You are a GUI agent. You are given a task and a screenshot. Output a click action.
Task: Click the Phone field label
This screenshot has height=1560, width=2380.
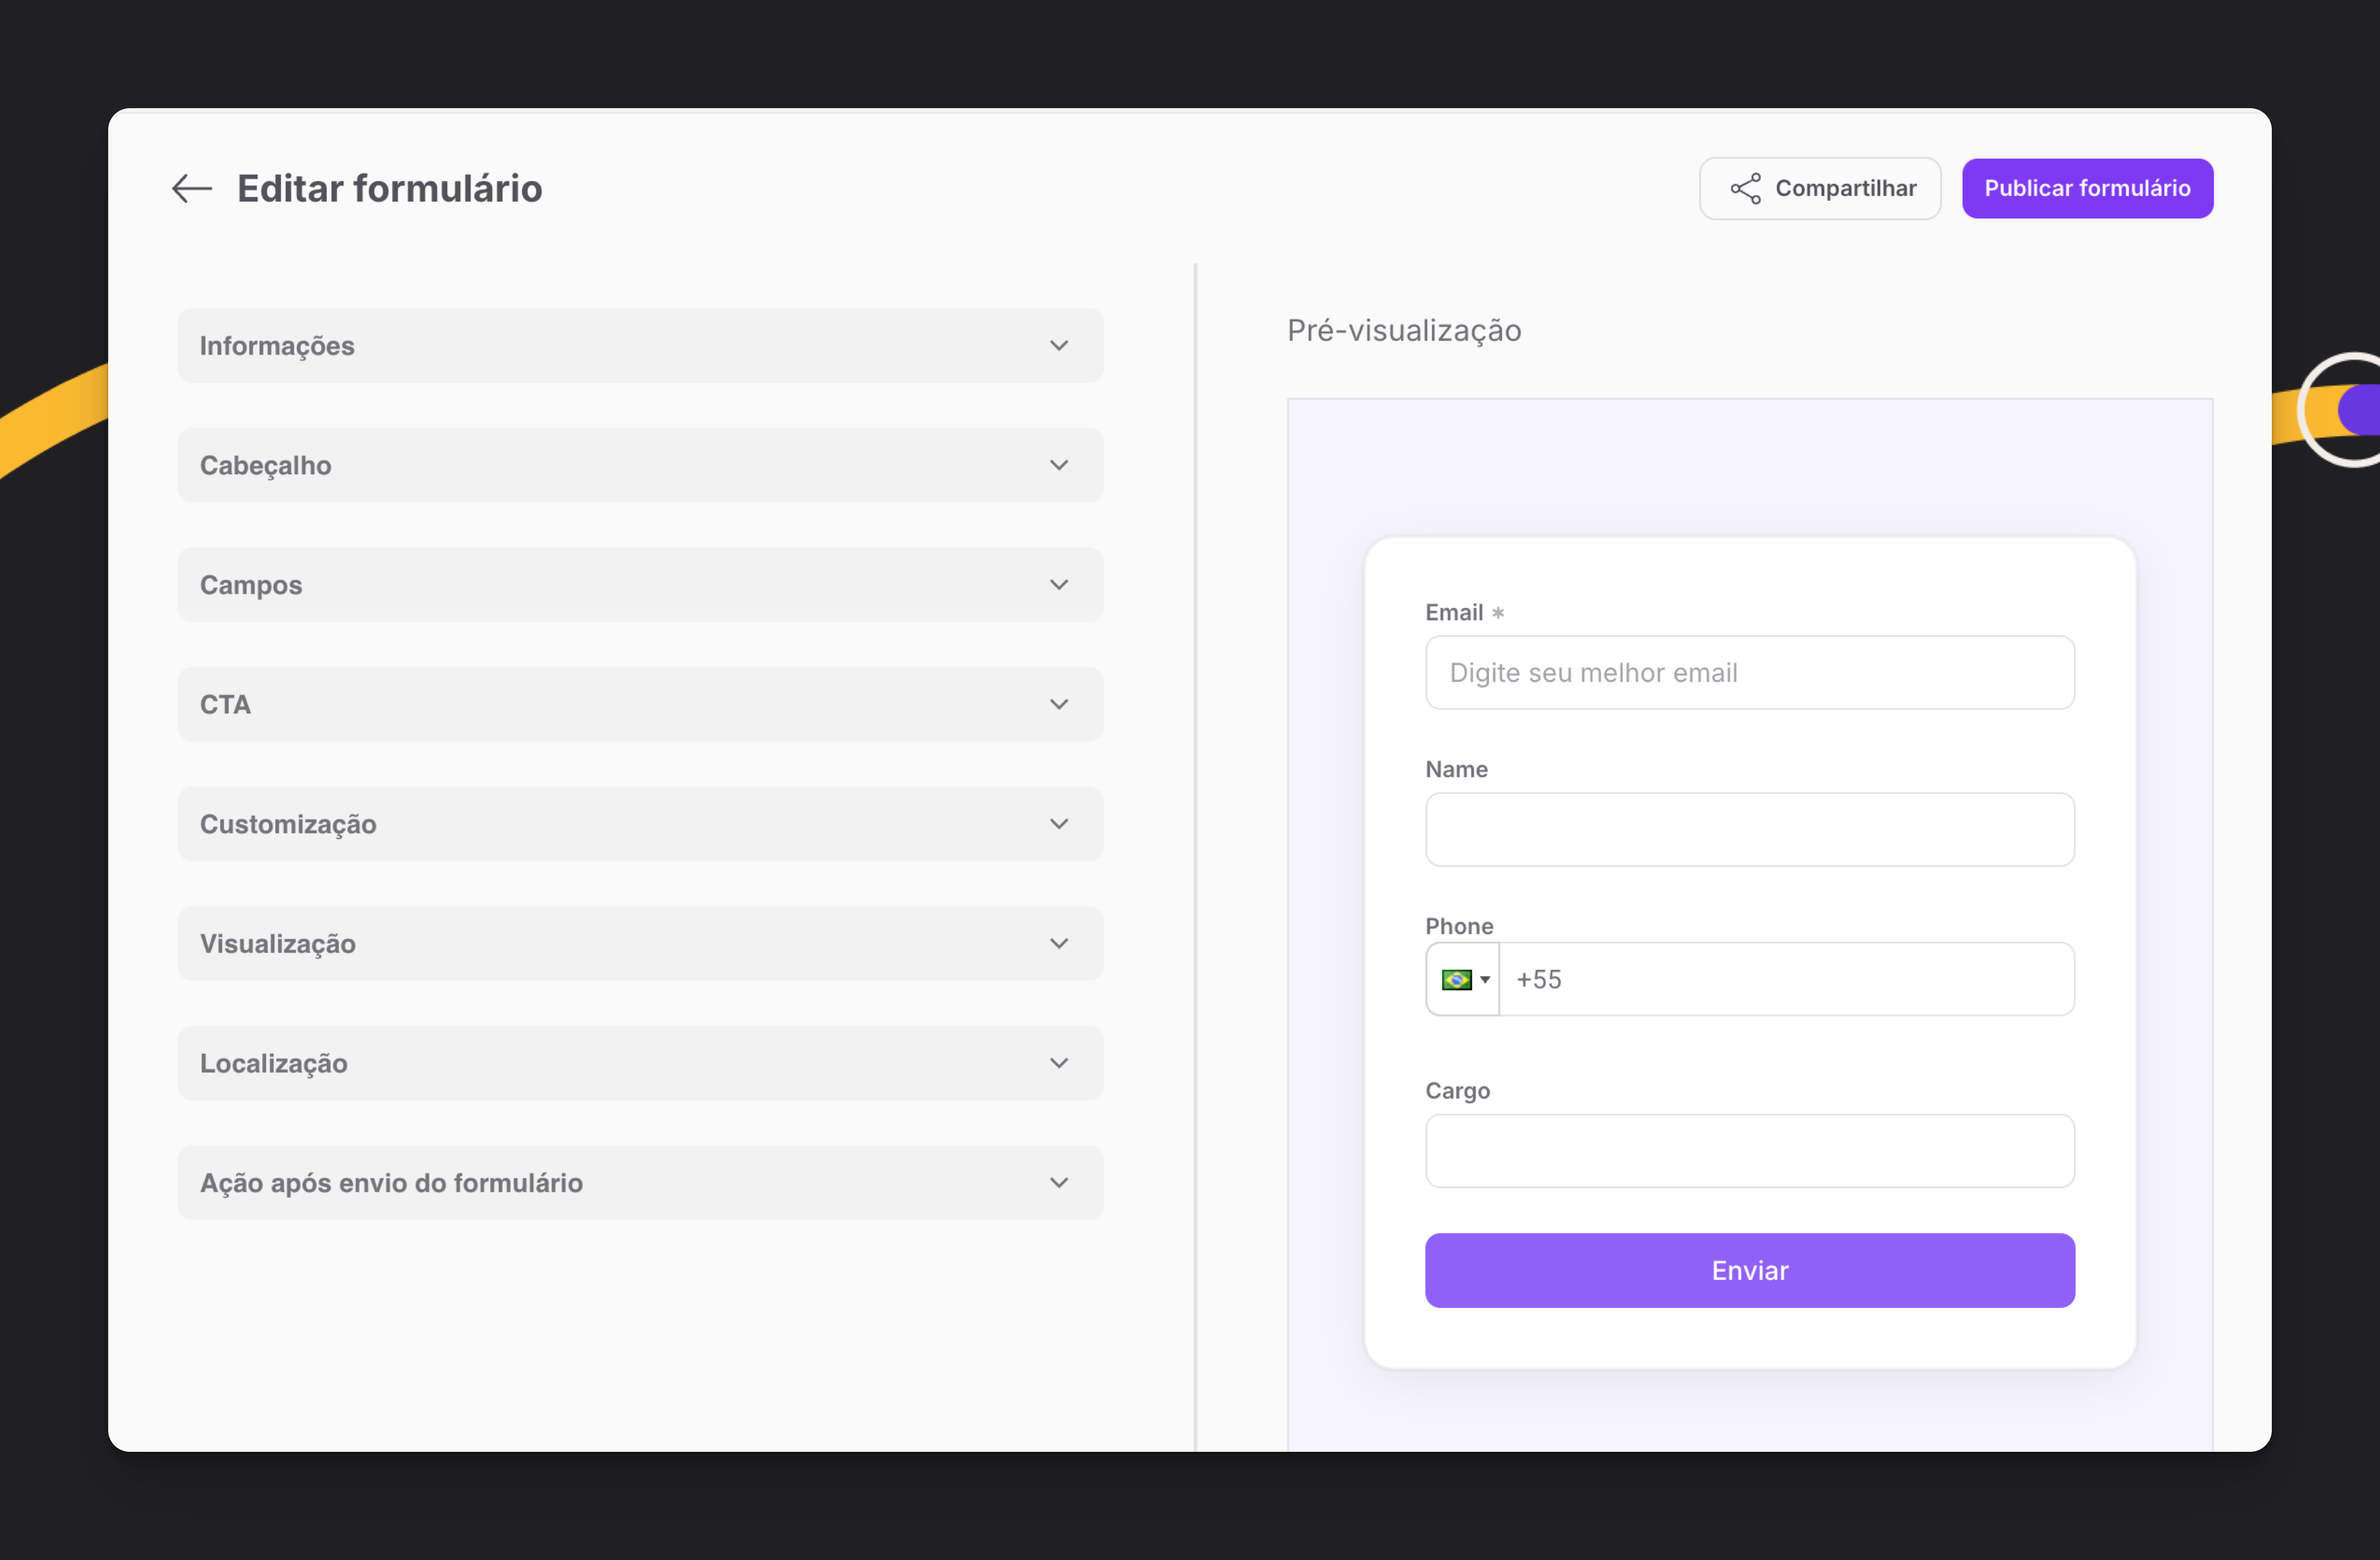coord(1459,926)
